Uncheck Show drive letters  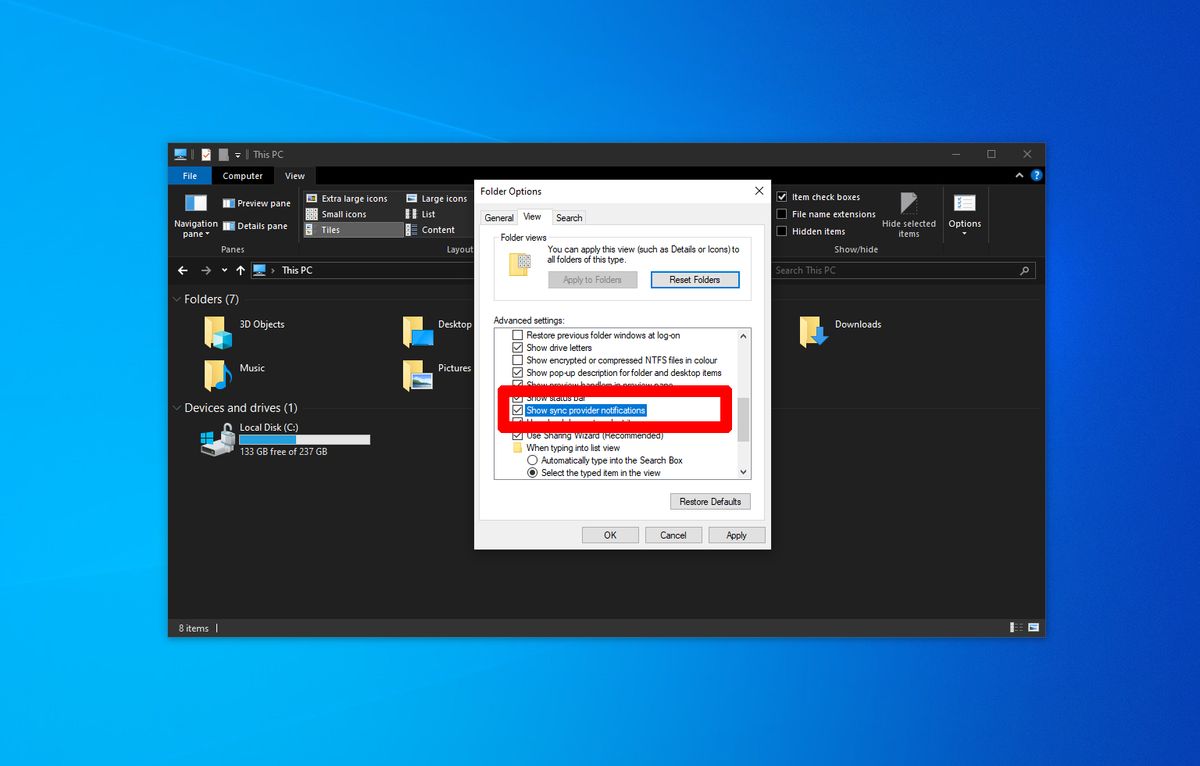coord(518,348)
